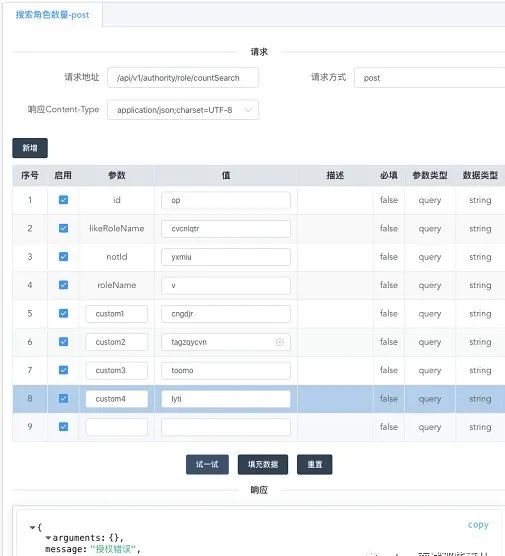Click the 'notId' parameter text
This screenshot has height=556, width=505.
(x=117, y=257)
